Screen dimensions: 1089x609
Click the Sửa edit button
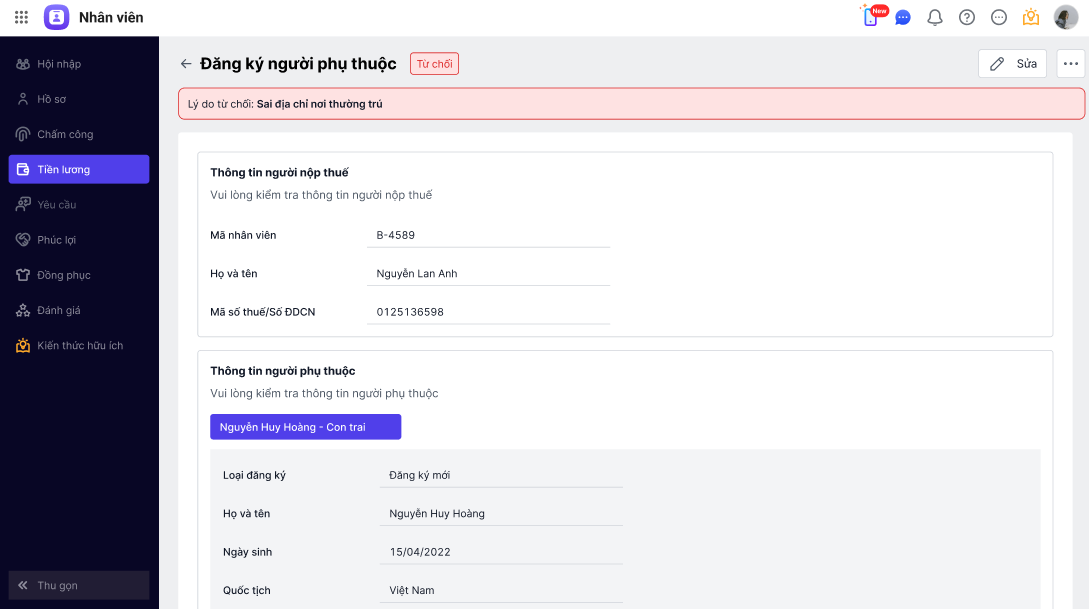tap(1012, 64)
